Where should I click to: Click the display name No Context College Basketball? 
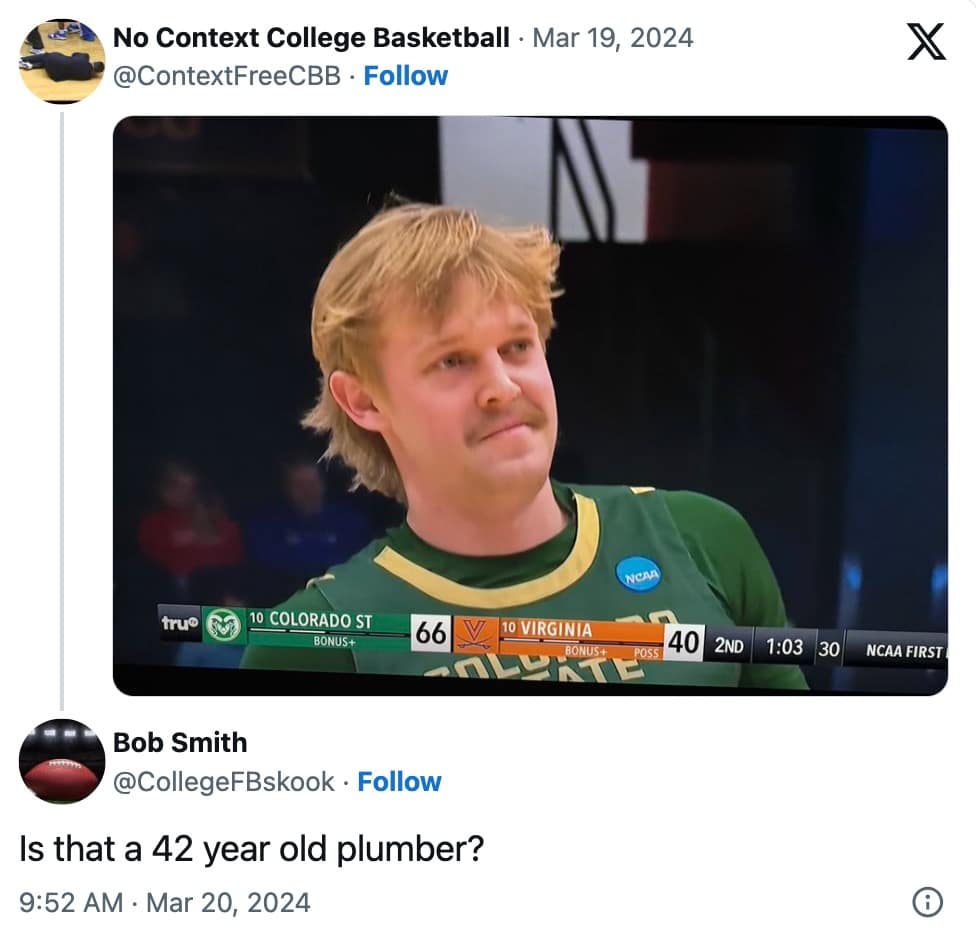[310, 38]
